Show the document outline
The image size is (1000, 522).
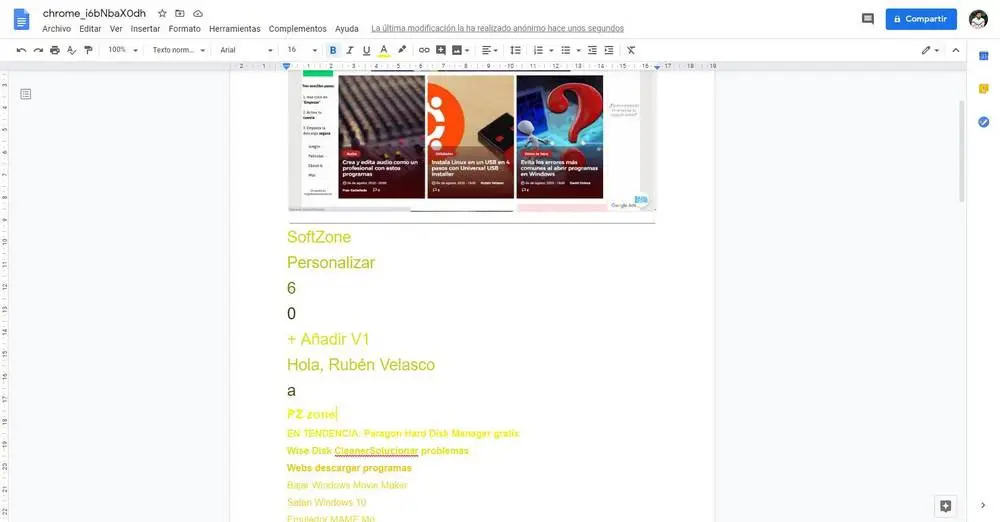[26, 94]
